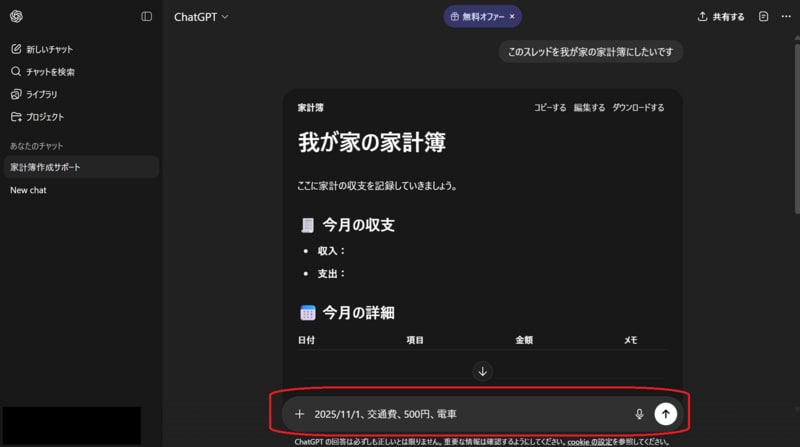This screenshot has height=447, width=800.
Task: Select the 家計簿作成サポート chat
Action: 45,167
